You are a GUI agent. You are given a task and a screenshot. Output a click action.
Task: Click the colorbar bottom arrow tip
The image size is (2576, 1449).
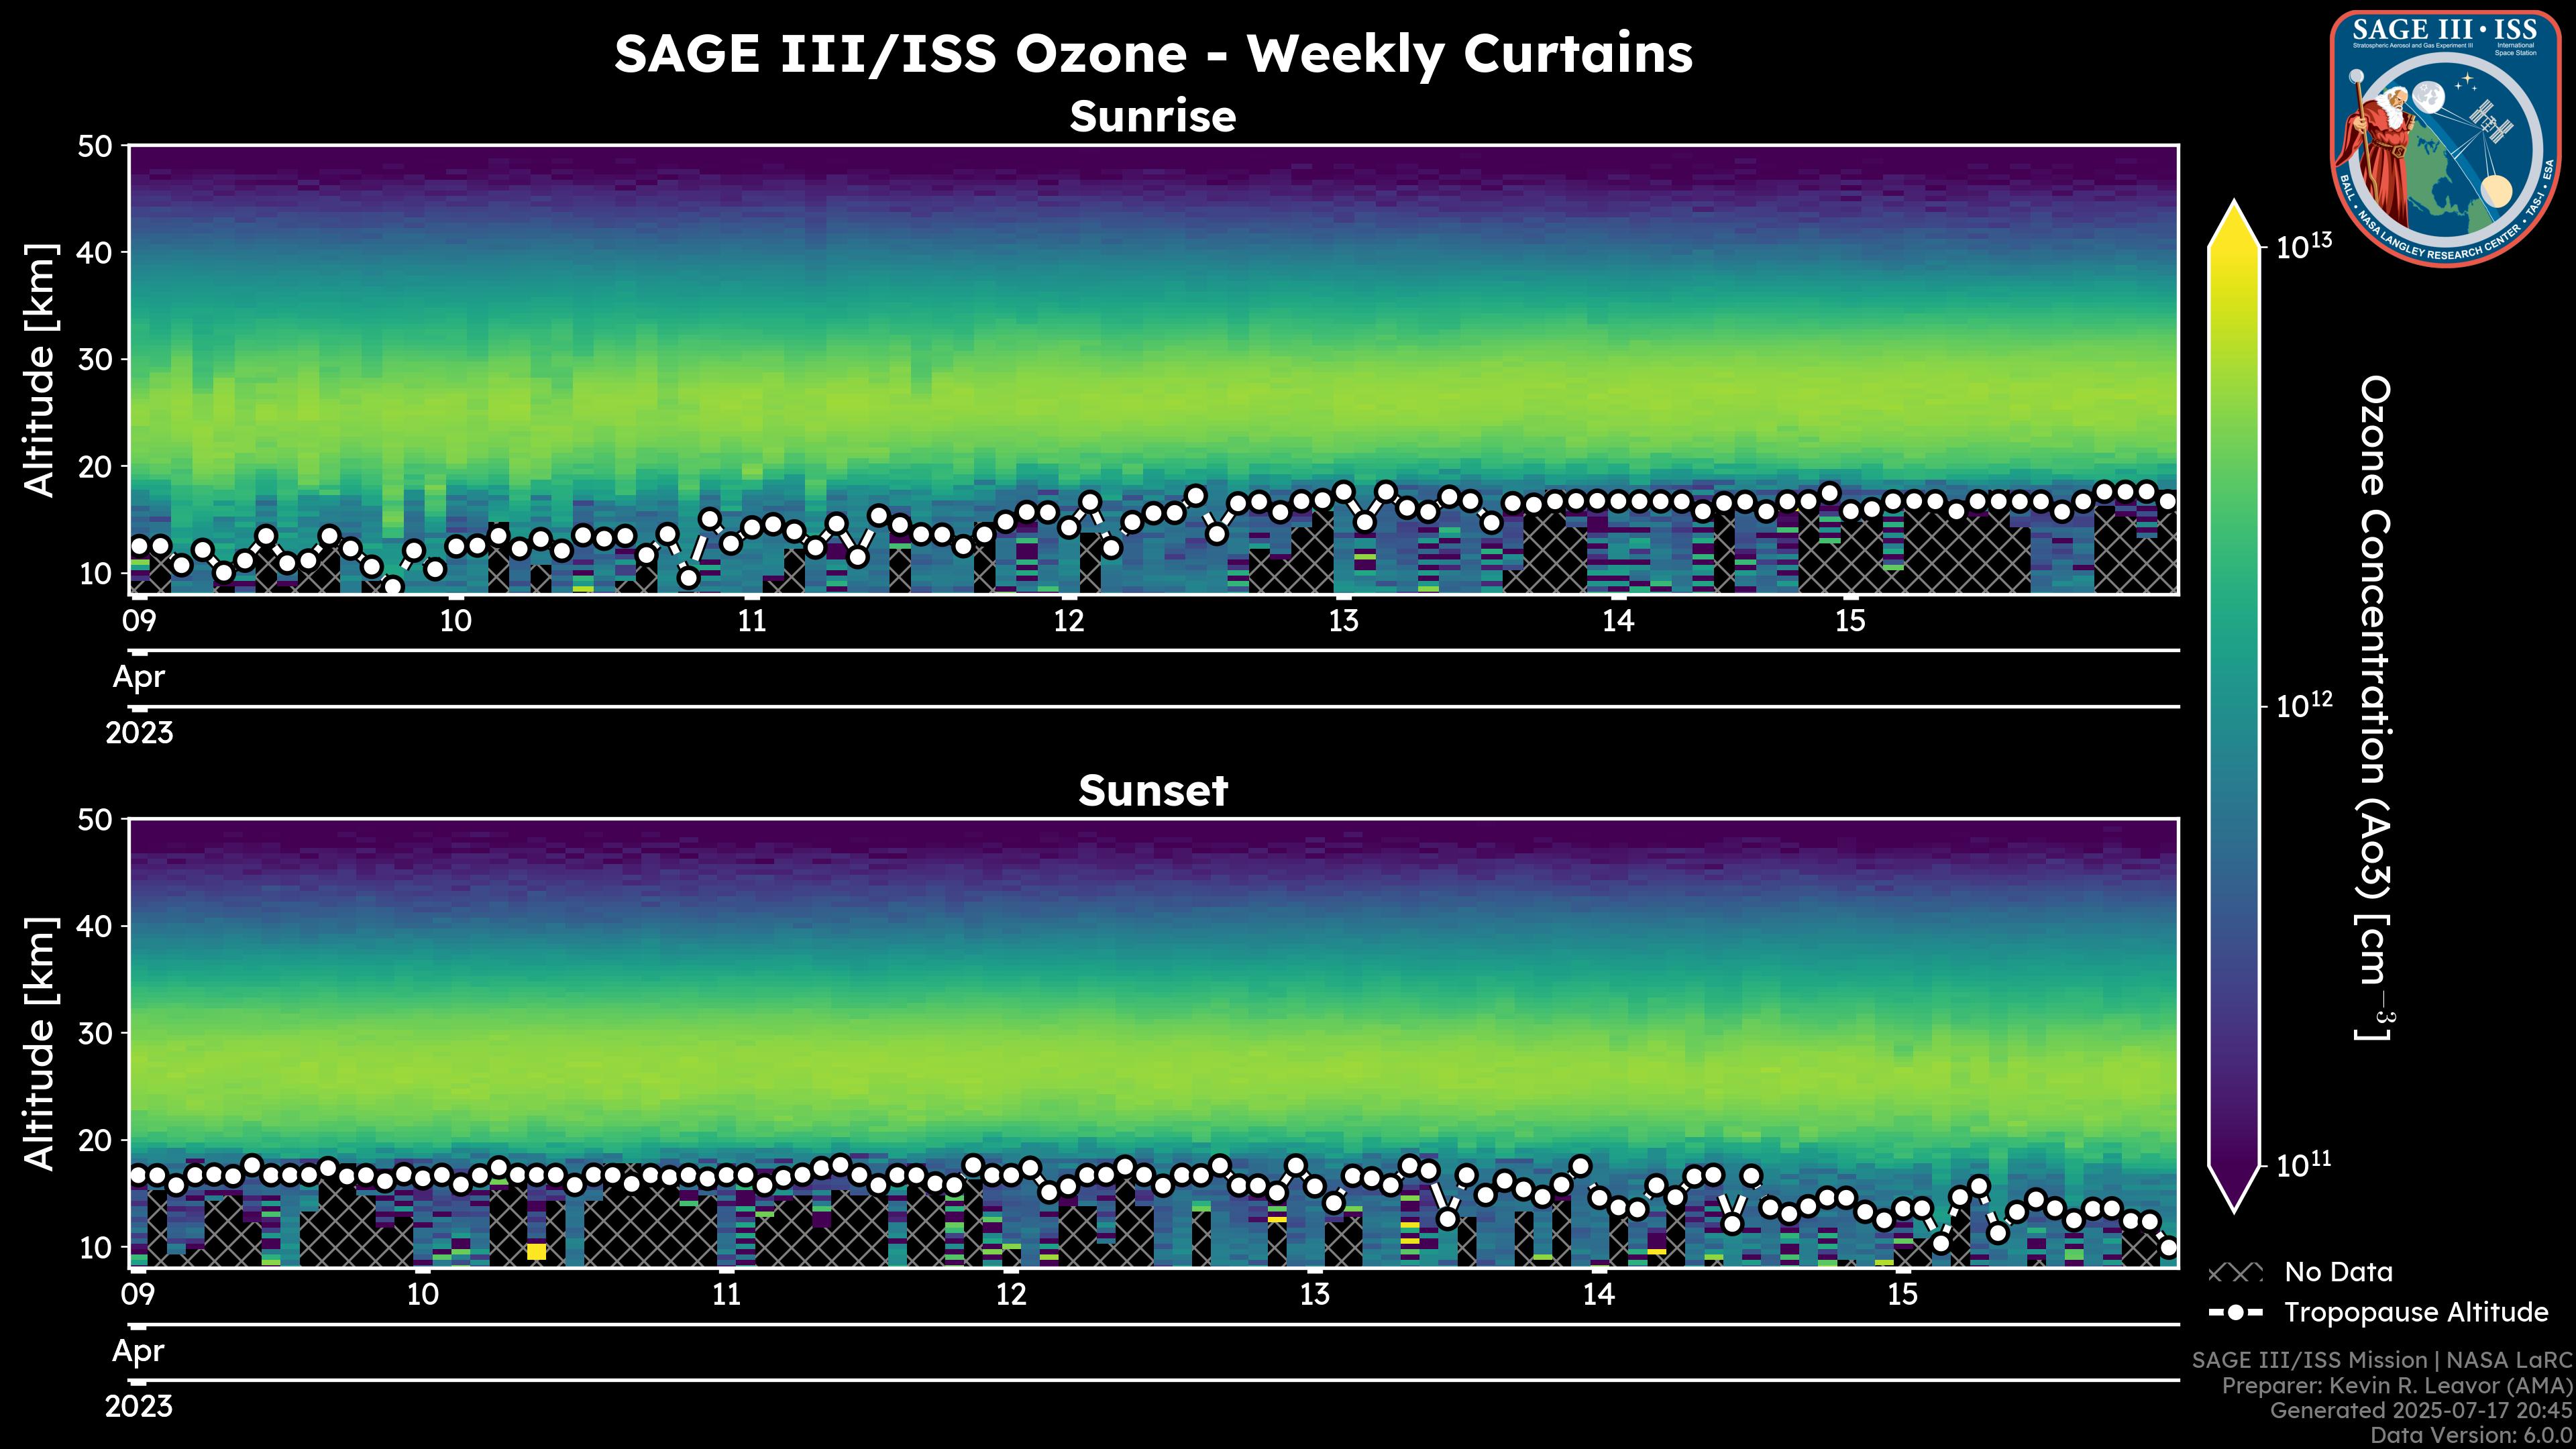click(x=2234, y=1208)
